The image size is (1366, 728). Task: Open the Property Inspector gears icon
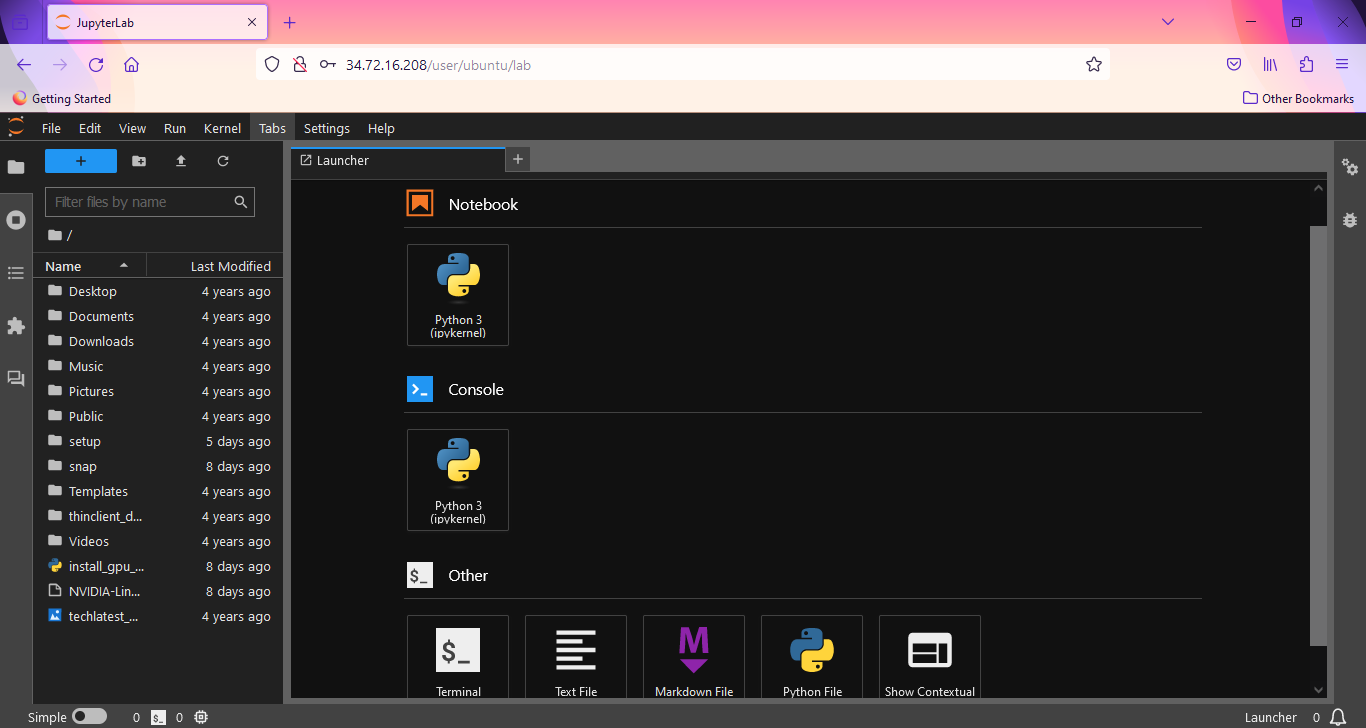click(1350, 167)
